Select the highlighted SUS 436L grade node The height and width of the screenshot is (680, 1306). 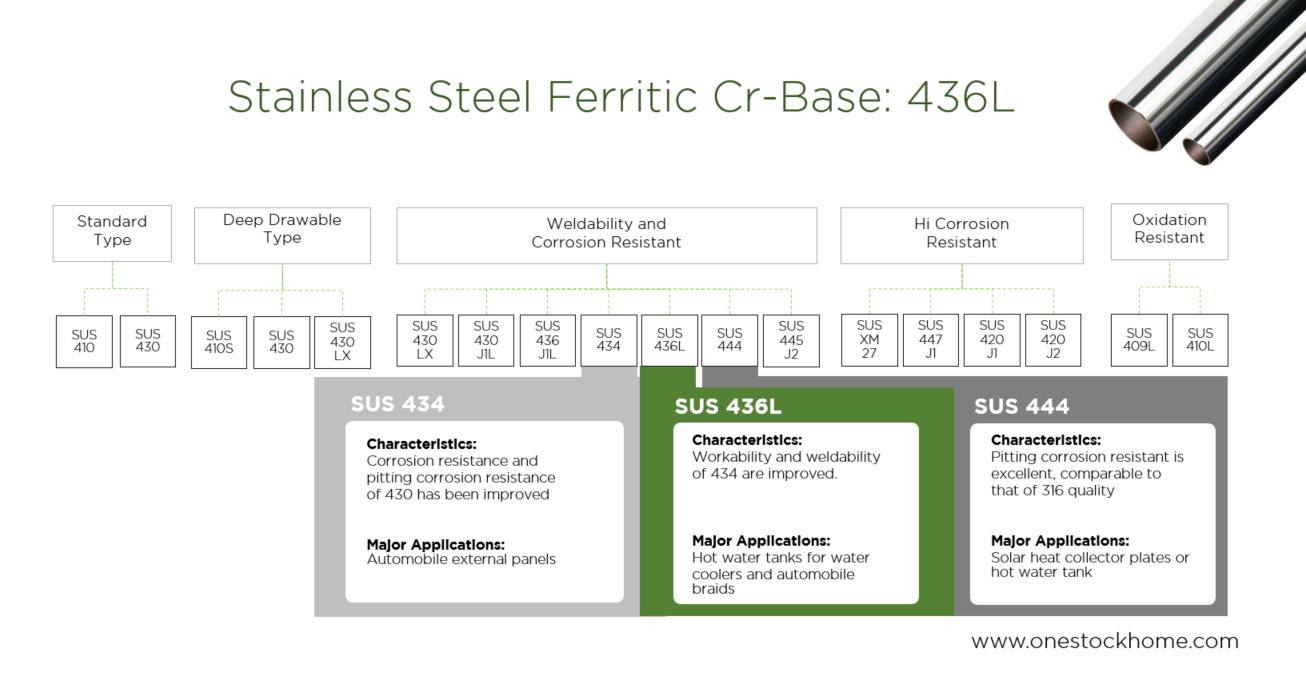(x=669, y=340)
